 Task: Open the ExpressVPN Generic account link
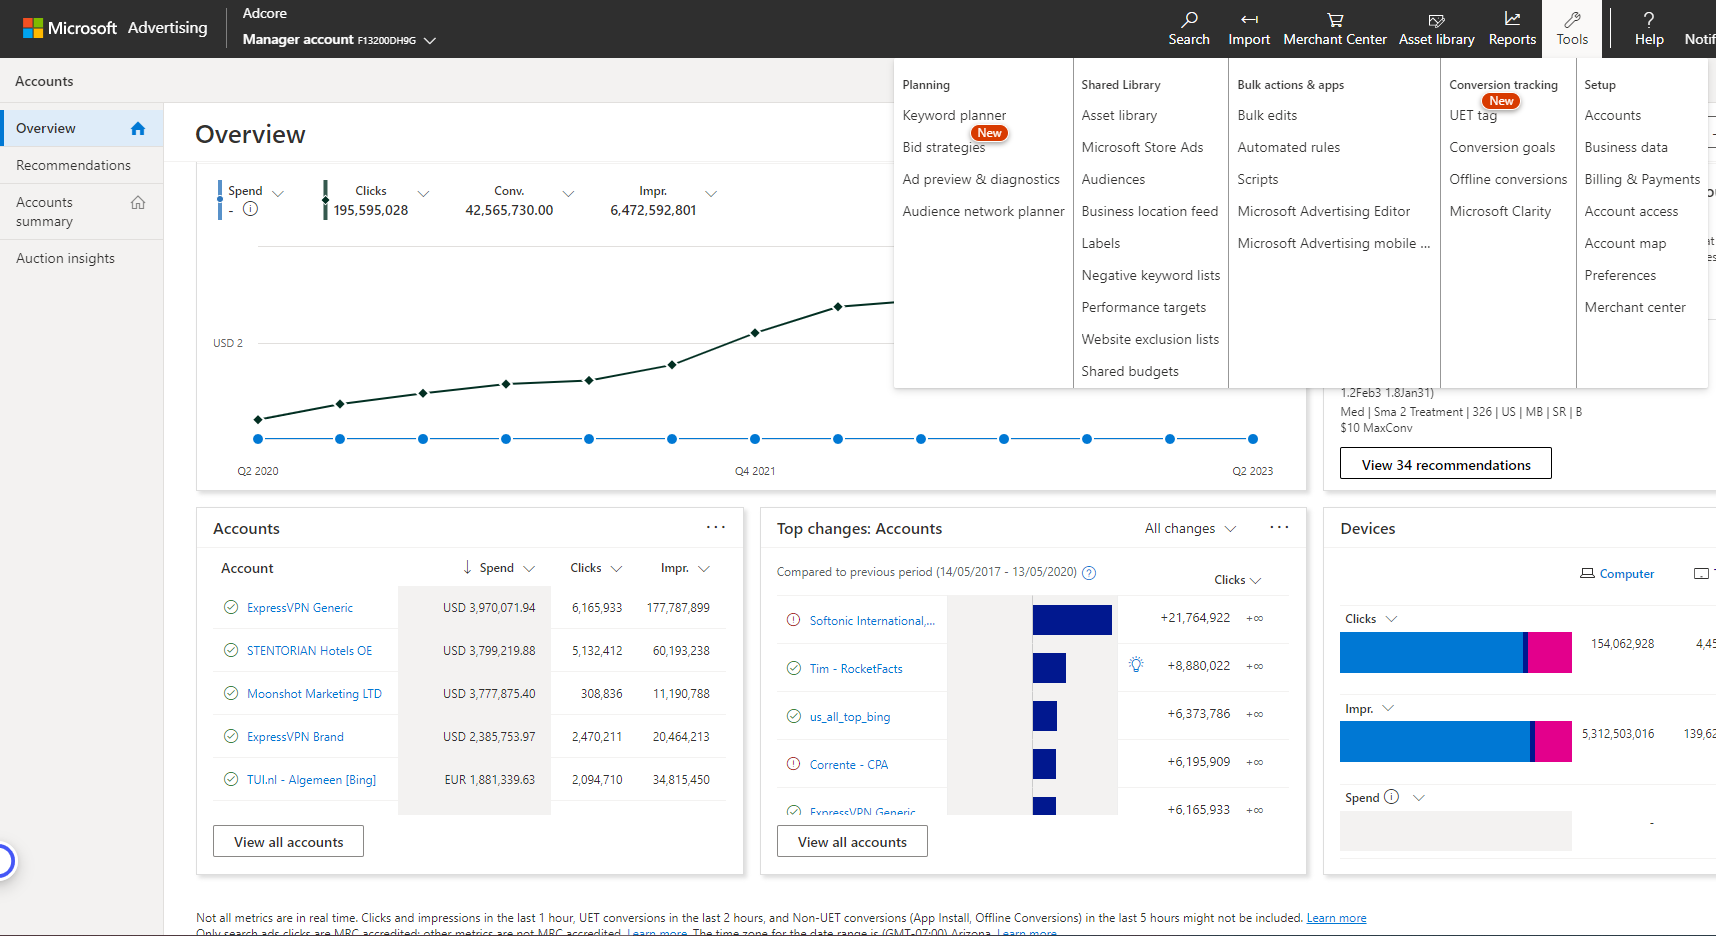click(300, 607)
